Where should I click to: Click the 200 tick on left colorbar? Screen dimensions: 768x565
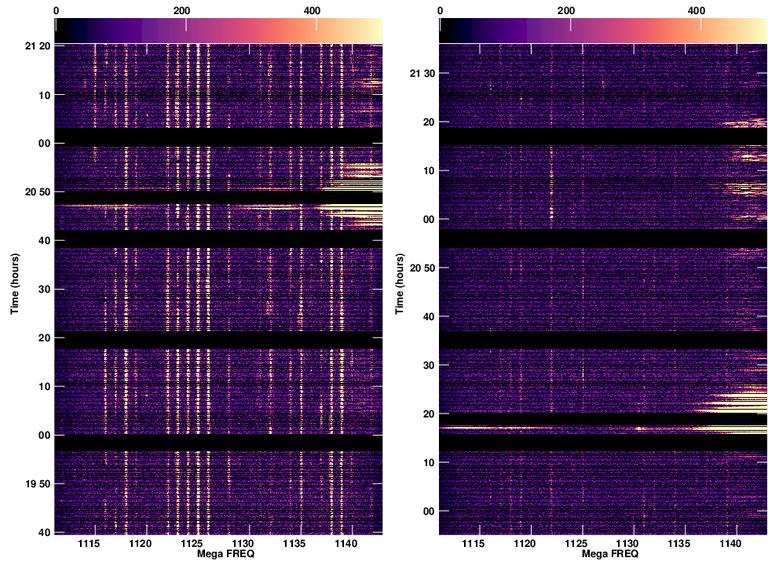(182, 10)
